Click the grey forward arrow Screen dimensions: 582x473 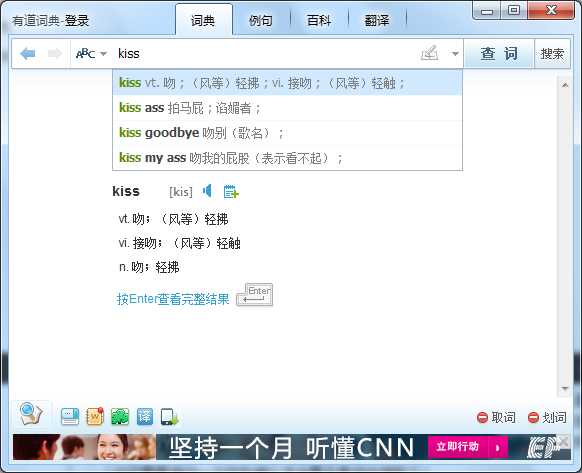coord(55,54)
